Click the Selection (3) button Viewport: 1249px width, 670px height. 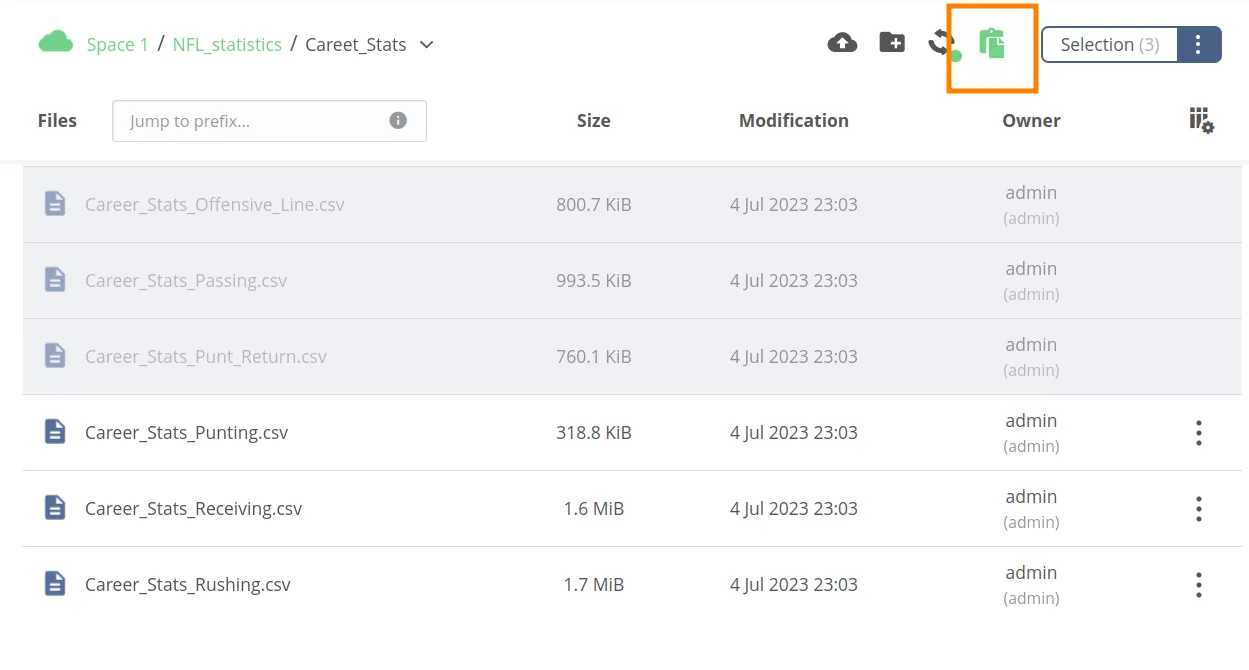coord(1109,45)
